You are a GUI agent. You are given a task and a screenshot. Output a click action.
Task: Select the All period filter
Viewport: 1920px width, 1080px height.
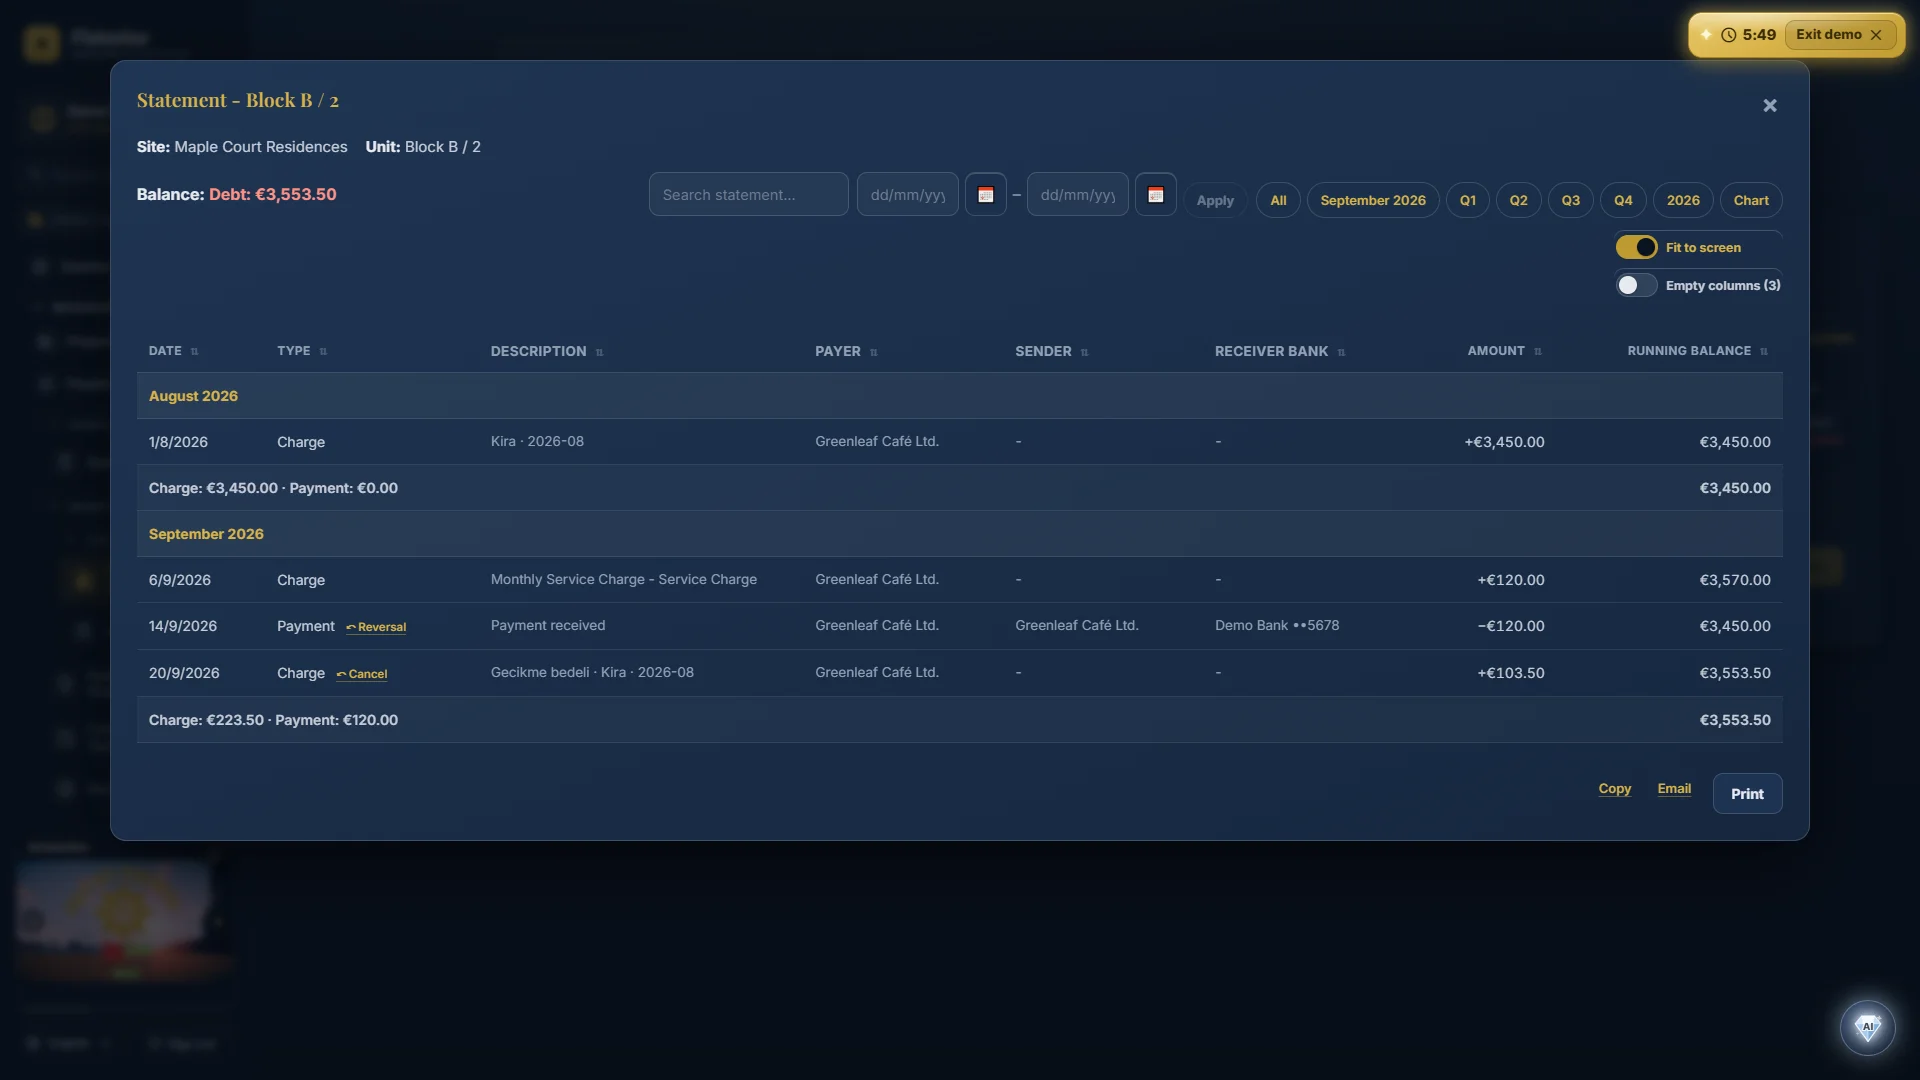(1278, 200)
